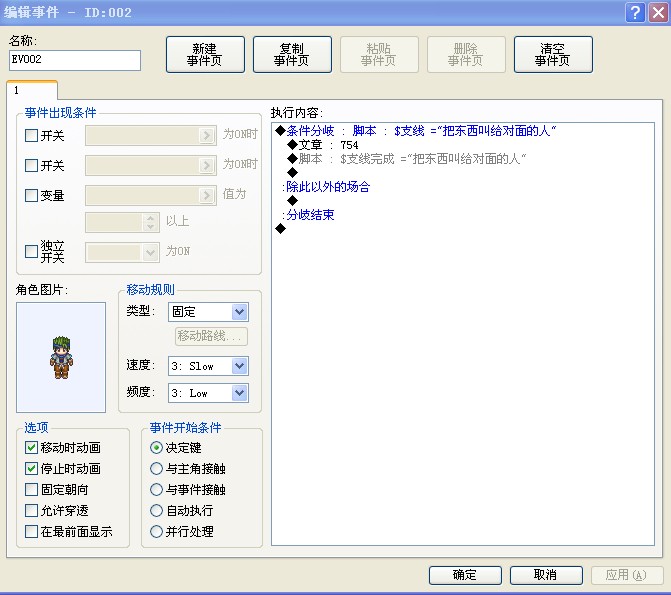671x595 pixels.
Task: Click the 新建事件页 button
Action: (205, 54)
